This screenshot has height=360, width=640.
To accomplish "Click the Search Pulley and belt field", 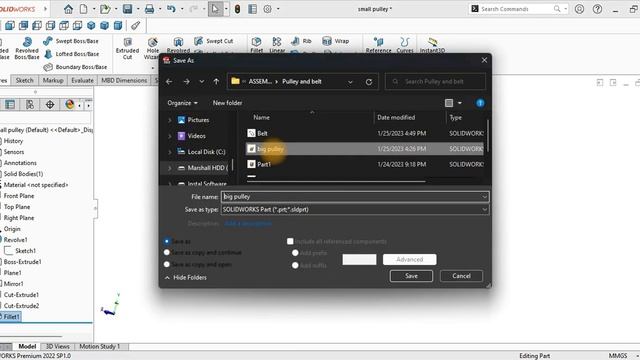I will [x=436, y=82].
